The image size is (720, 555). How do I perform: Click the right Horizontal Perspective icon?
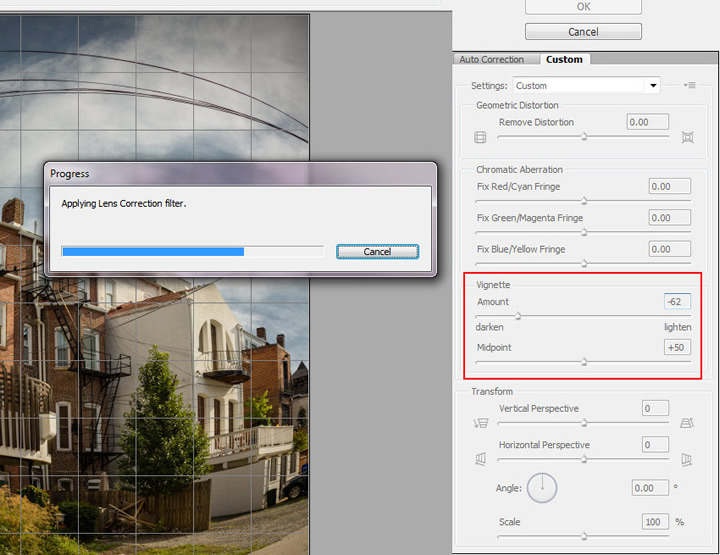[x=687, y=459]
